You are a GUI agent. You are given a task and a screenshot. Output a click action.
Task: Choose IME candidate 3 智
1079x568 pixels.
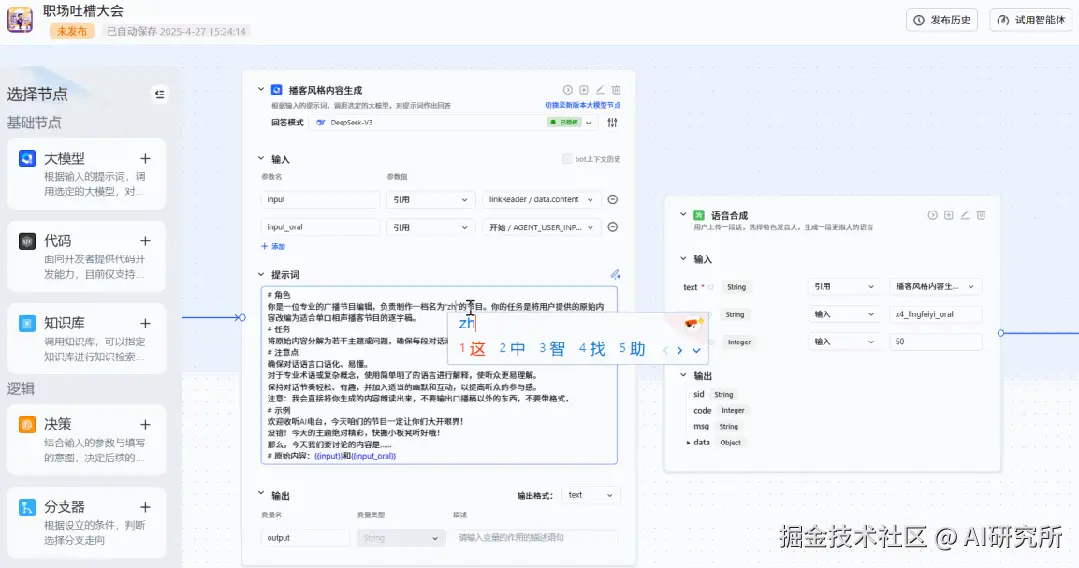click(552, 349)
